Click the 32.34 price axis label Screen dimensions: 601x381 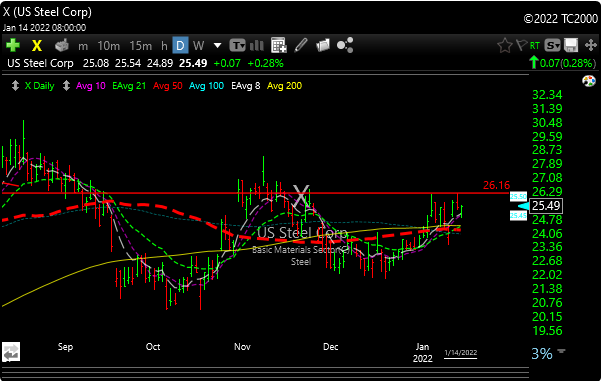pyautogui.click(x=547, y=95)
